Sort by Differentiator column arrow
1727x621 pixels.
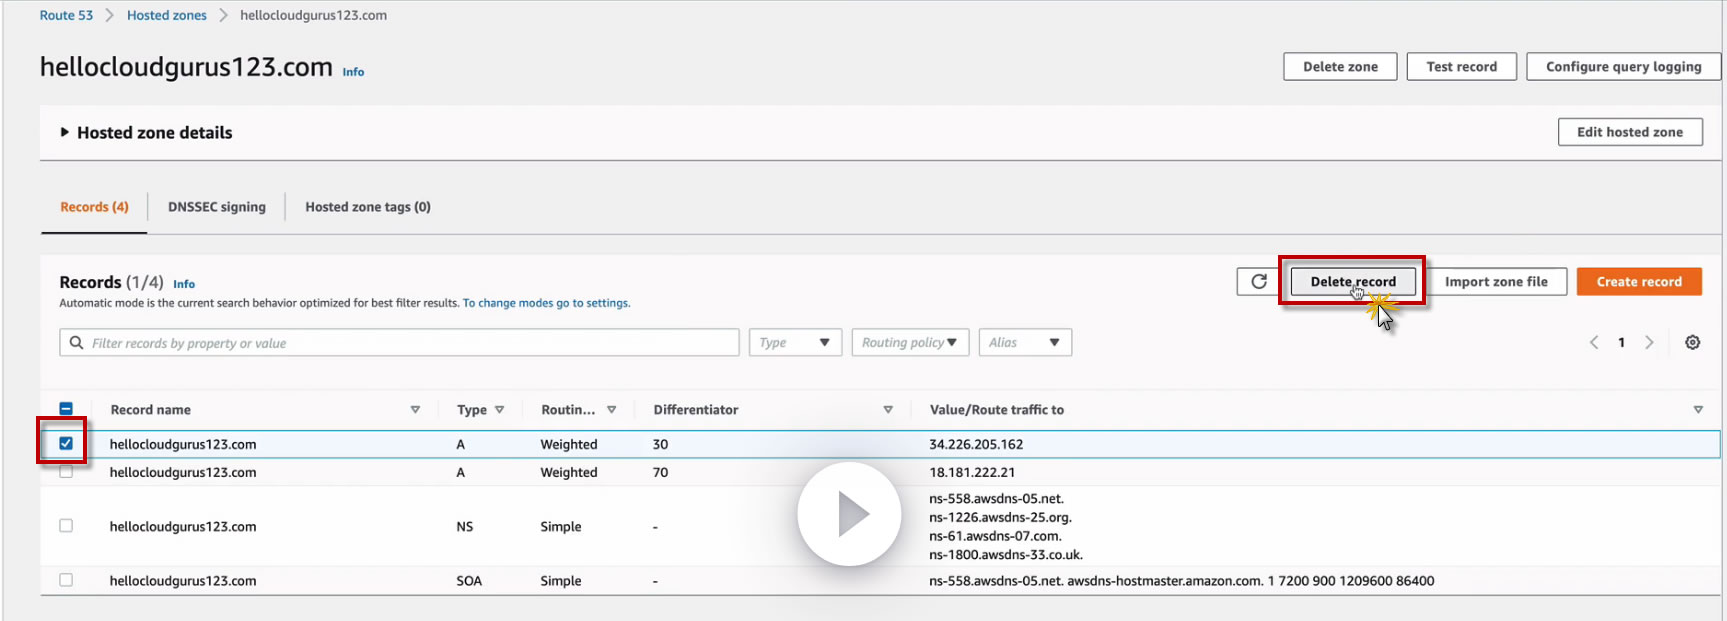coord(888,410)
